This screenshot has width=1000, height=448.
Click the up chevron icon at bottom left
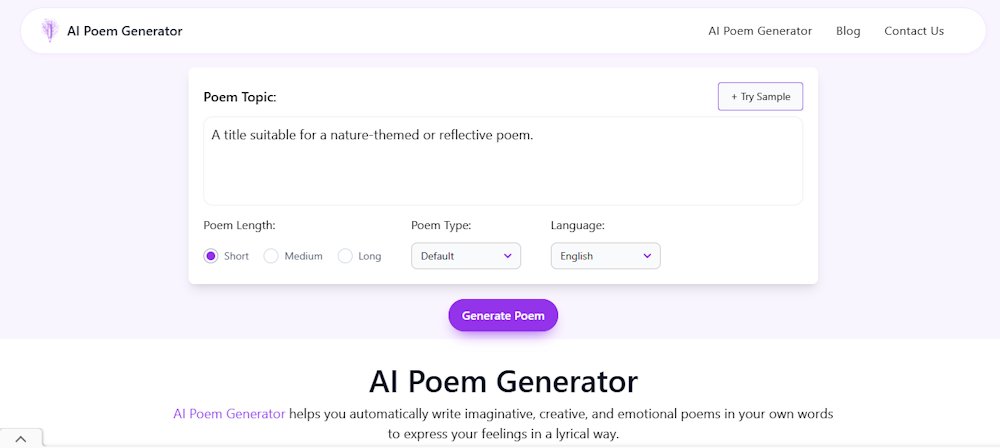tap(21, 439)
